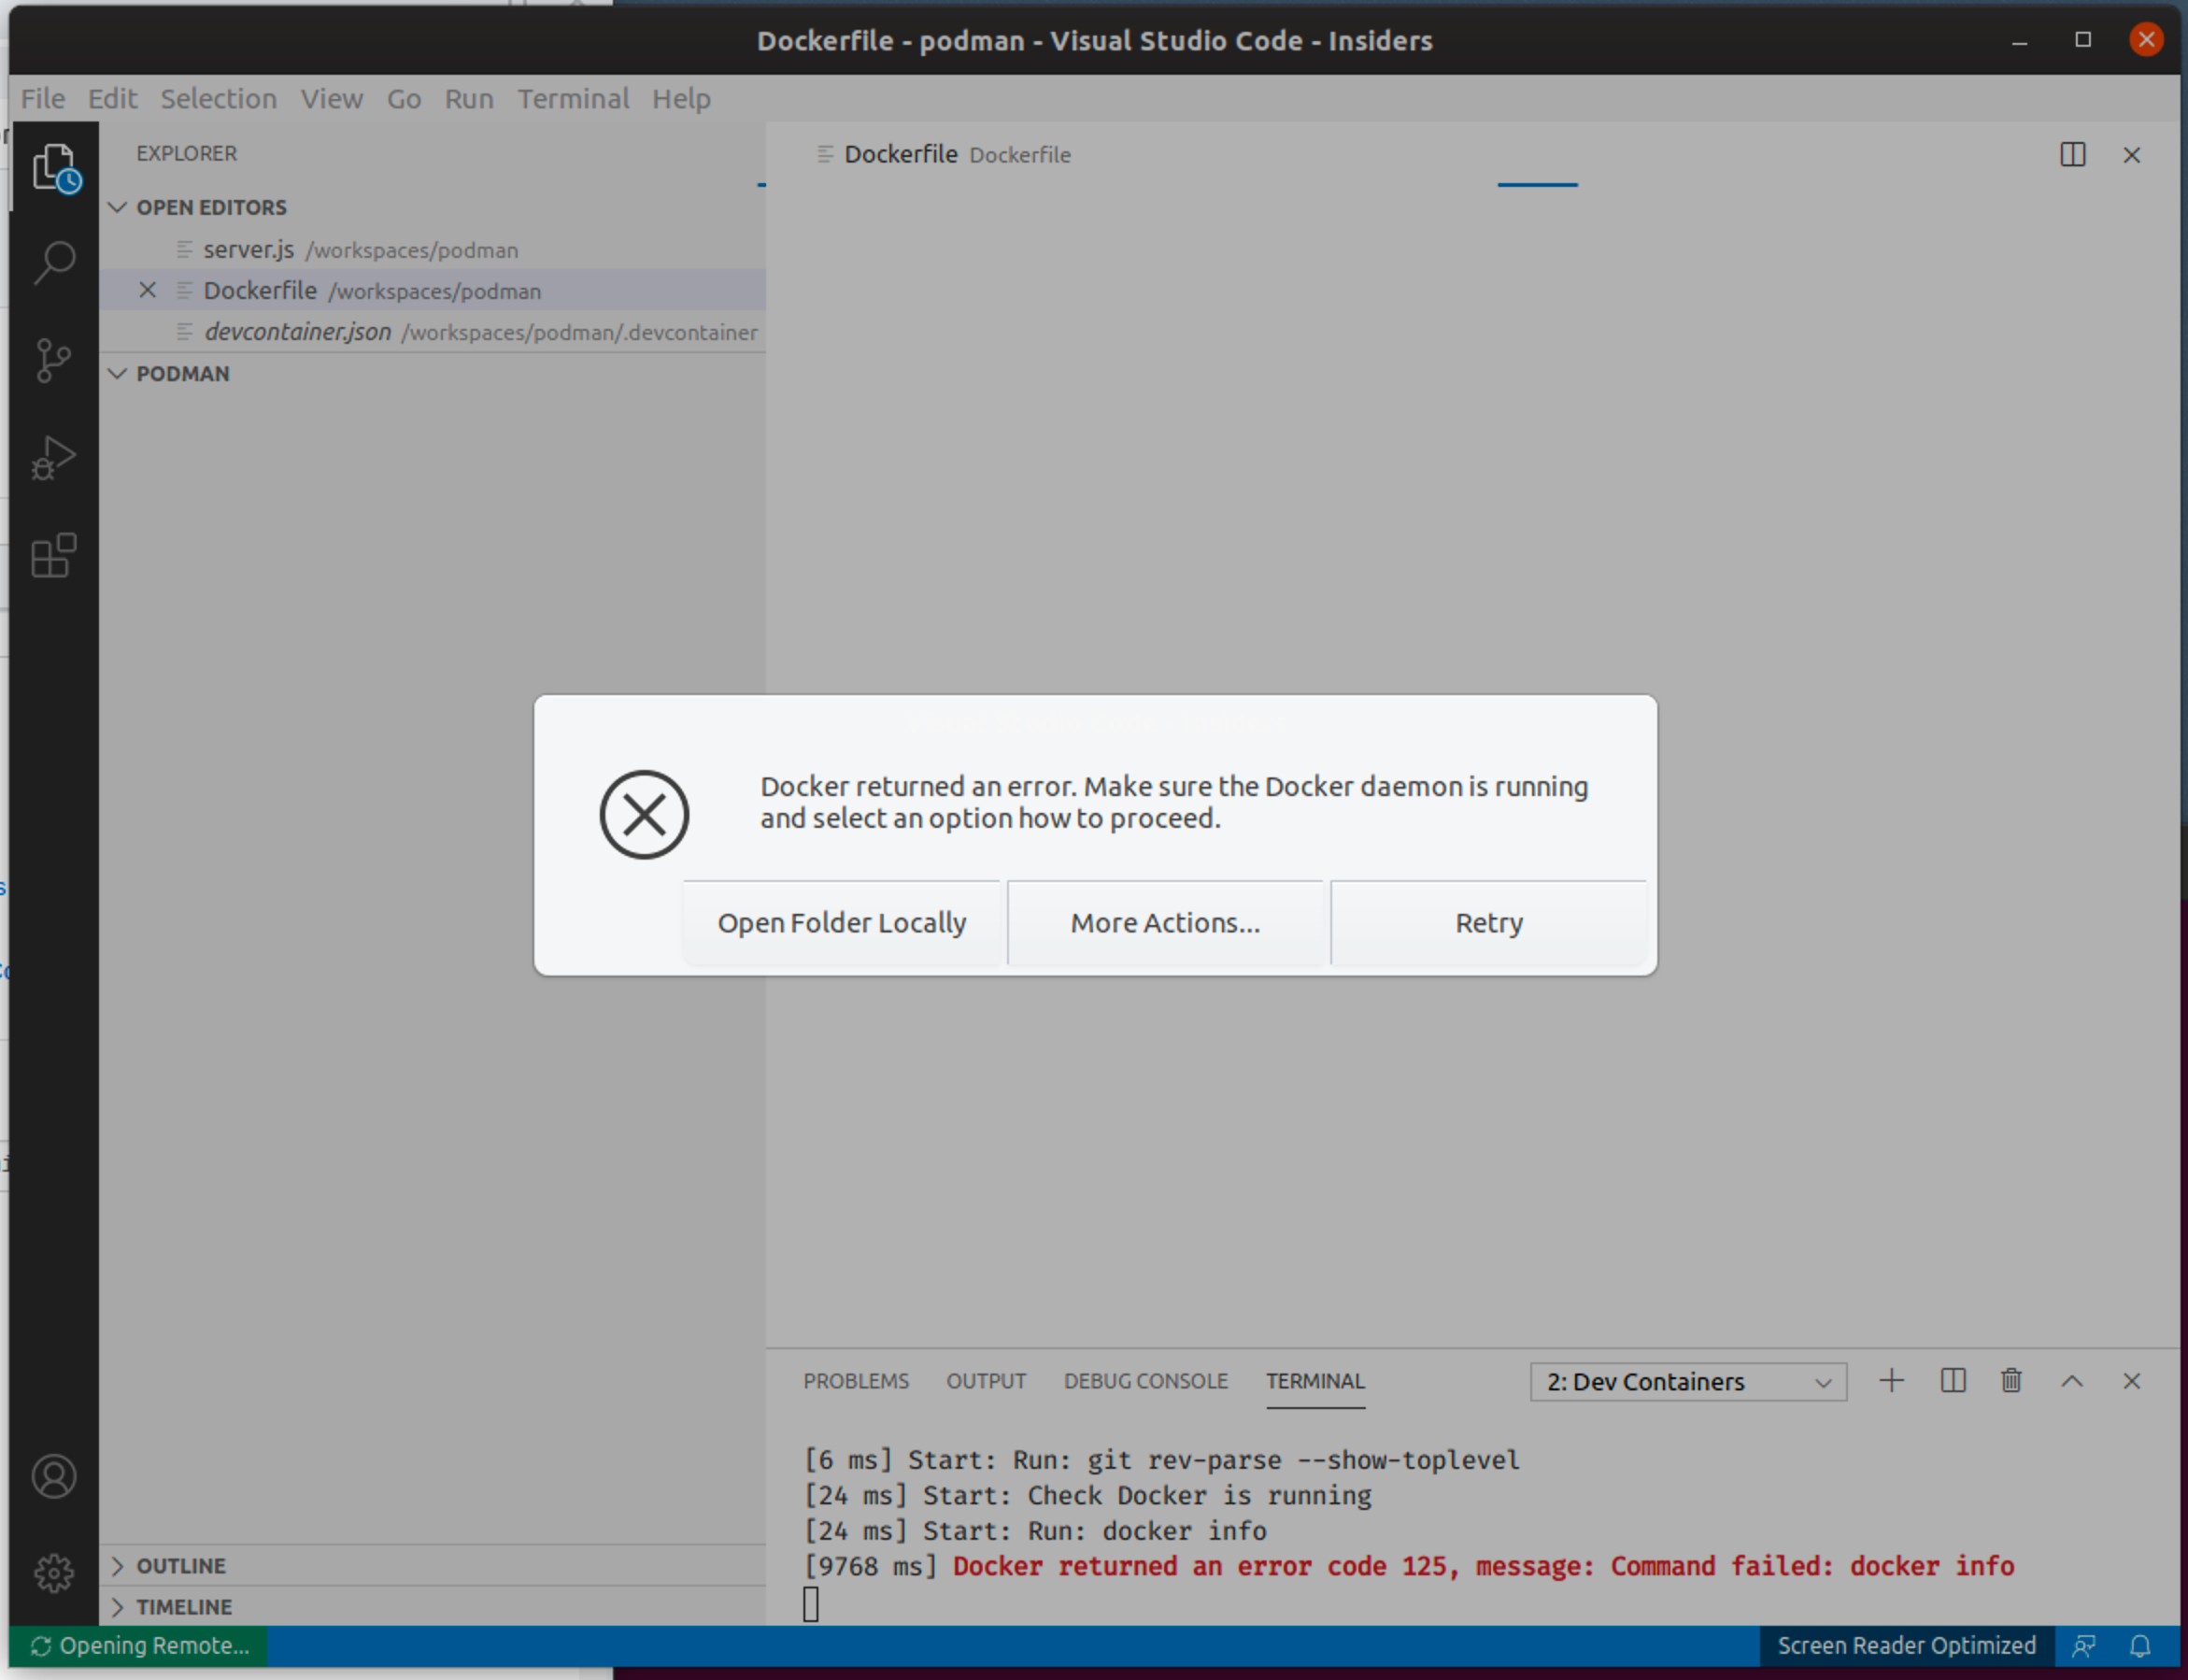2188x1680 pixels.
Task: Open Source Control view icon
Action: pyautogui.click(x=54, y=360)
